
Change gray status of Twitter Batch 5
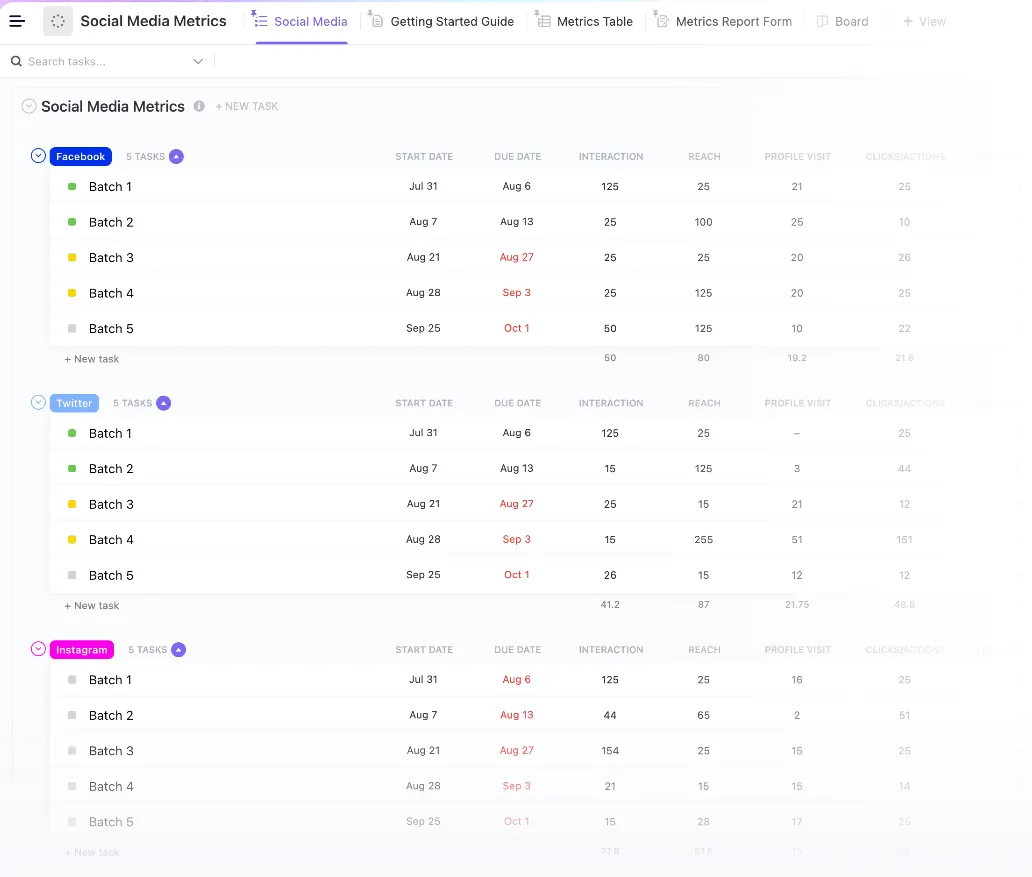click(72, 575)
